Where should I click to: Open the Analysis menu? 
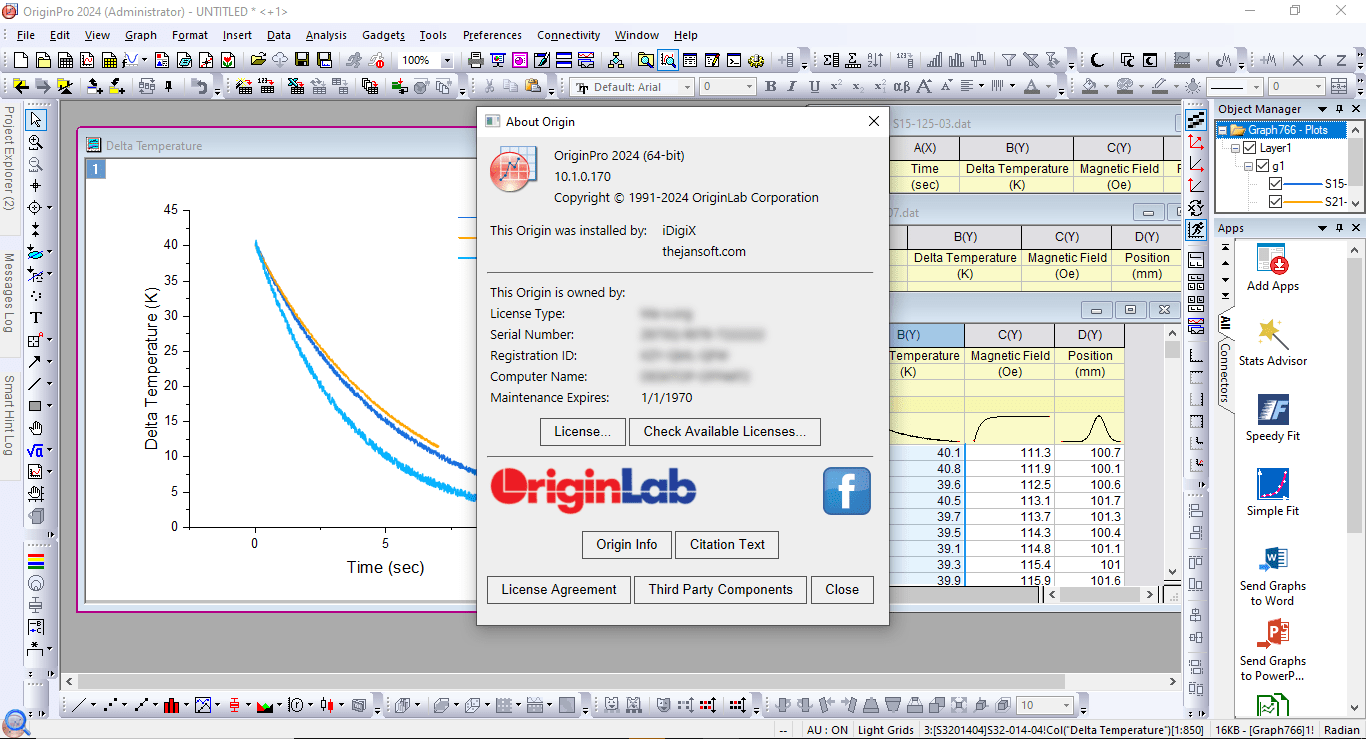pos(326,35)
